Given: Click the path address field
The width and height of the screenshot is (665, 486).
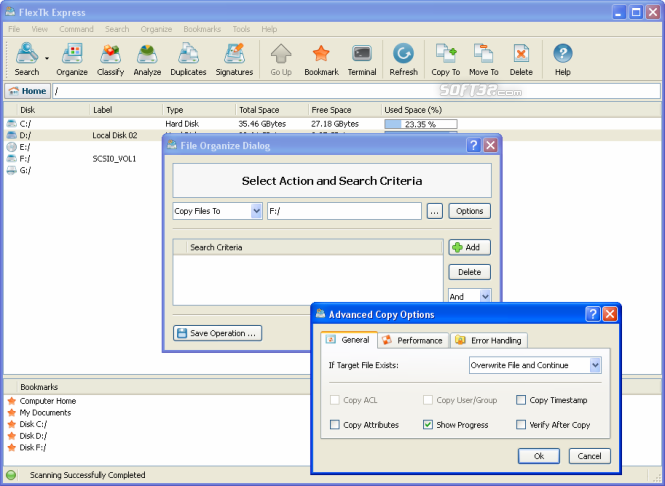Looking at the screenshot, I should click(x=356, y=91).
